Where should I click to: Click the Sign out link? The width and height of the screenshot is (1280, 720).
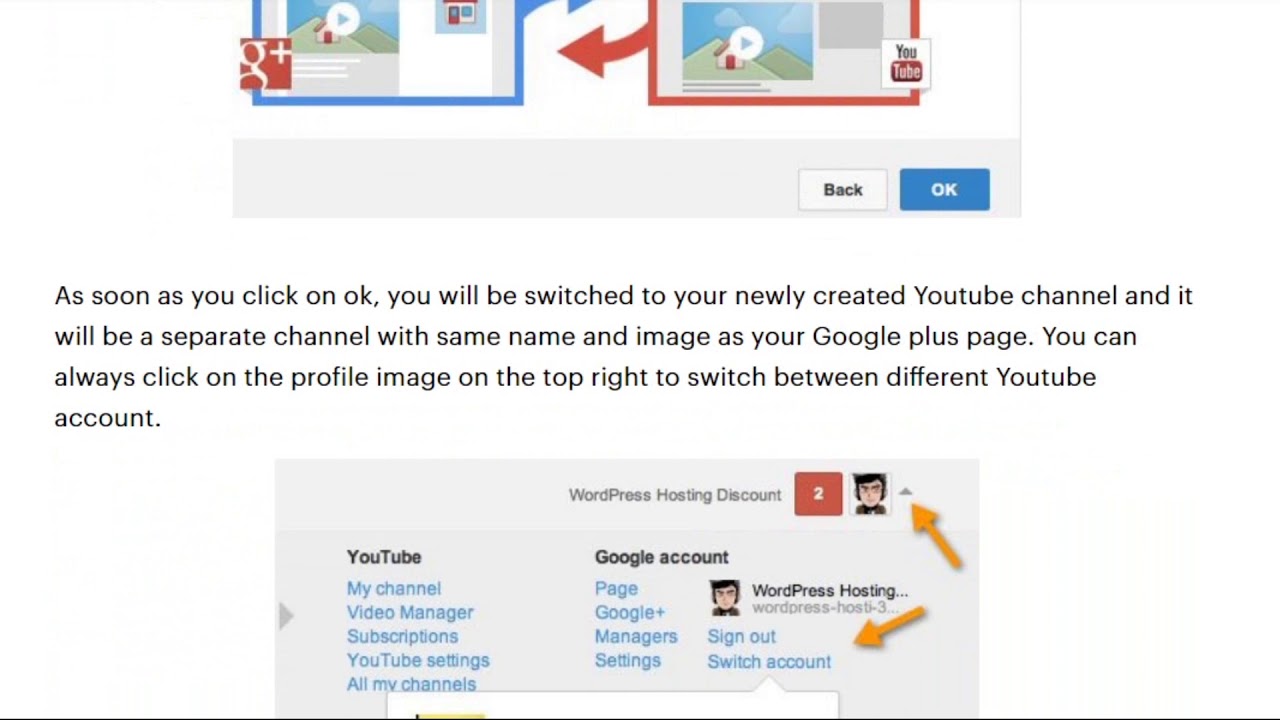pyautogui.click(x=742, y=637)
